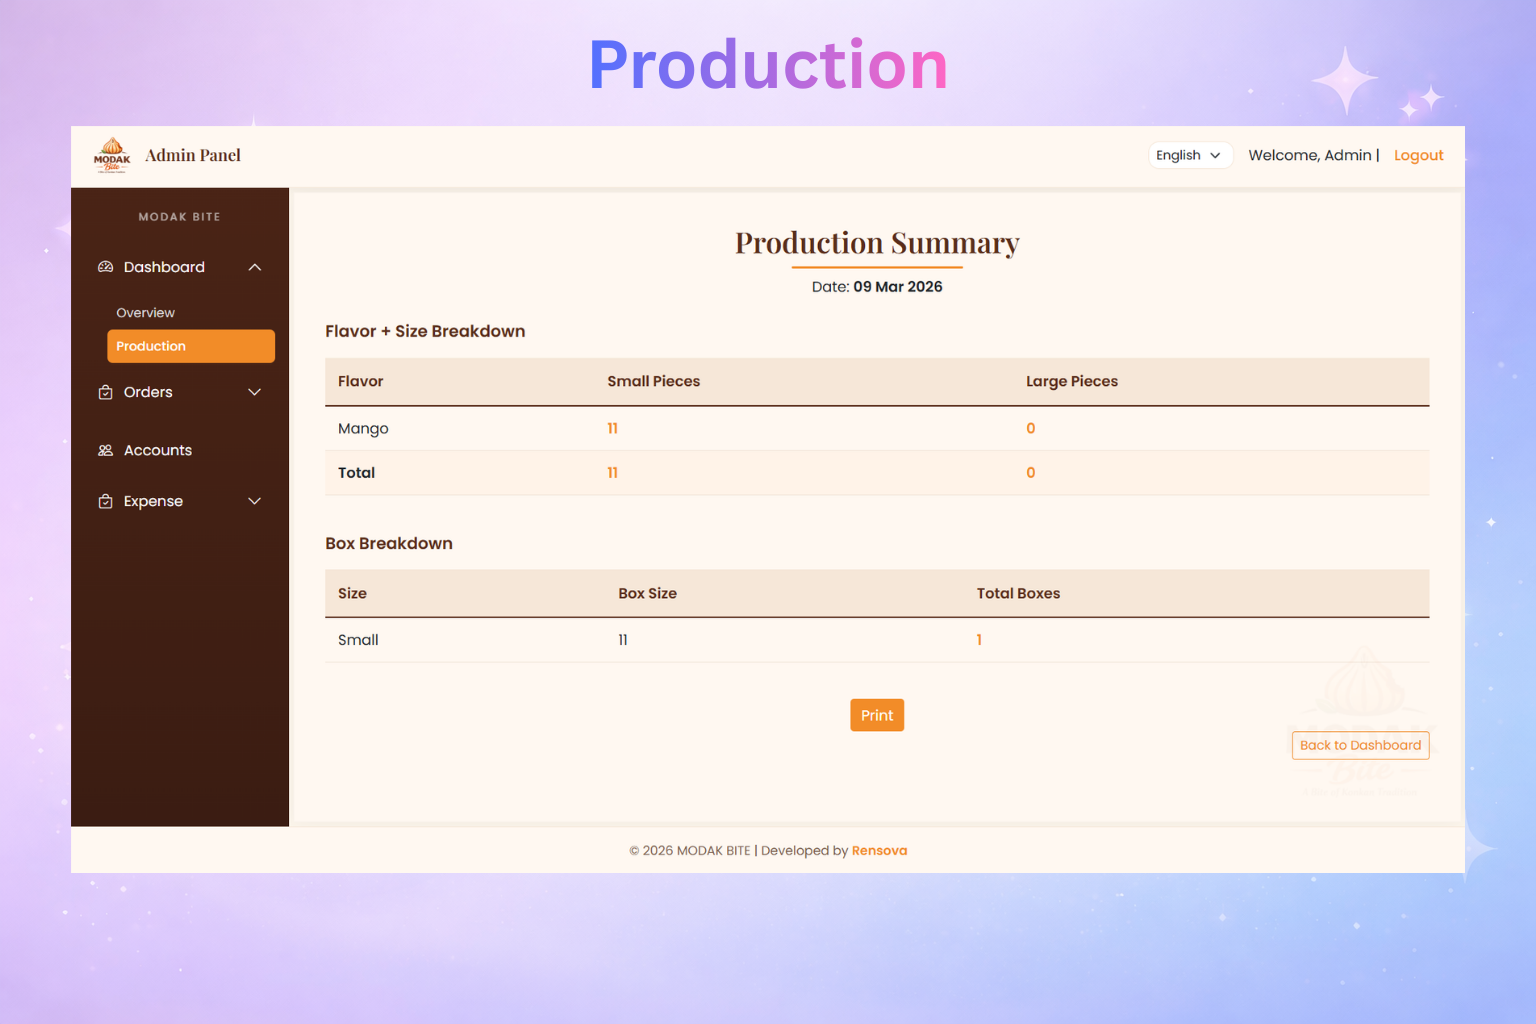Click the Small Pieces column header
This screenshot has width=1536, height=1024.
653,381
